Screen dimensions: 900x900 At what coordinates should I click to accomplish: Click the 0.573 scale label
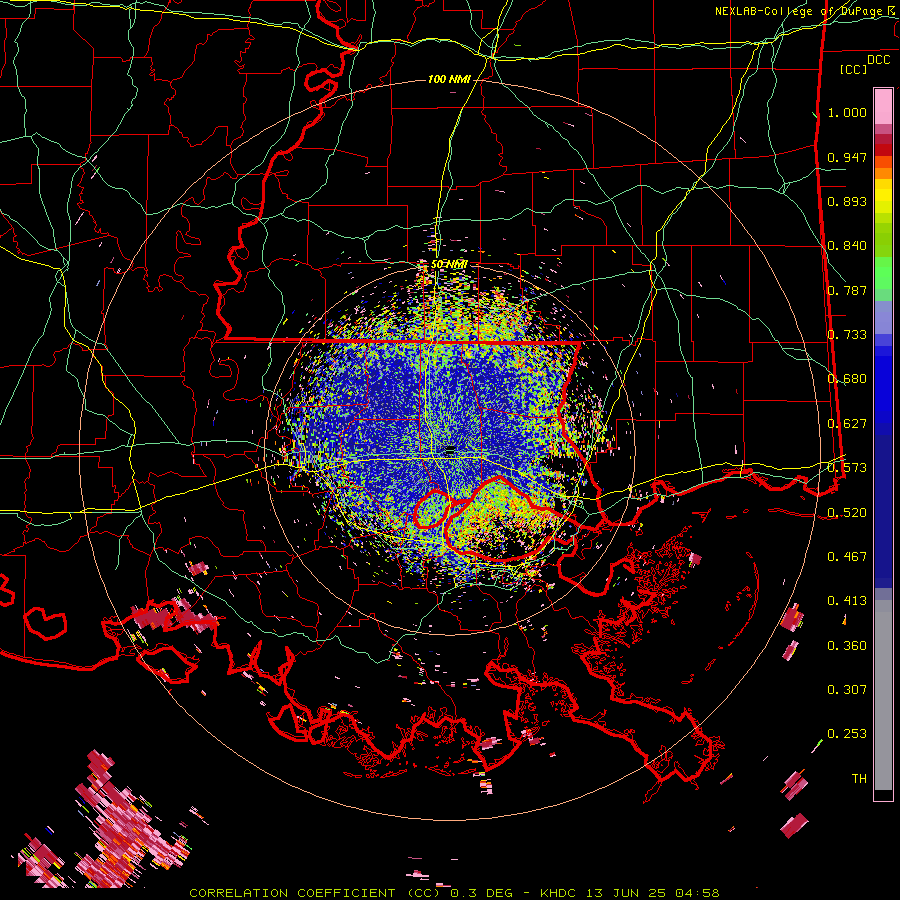point(847,468)
